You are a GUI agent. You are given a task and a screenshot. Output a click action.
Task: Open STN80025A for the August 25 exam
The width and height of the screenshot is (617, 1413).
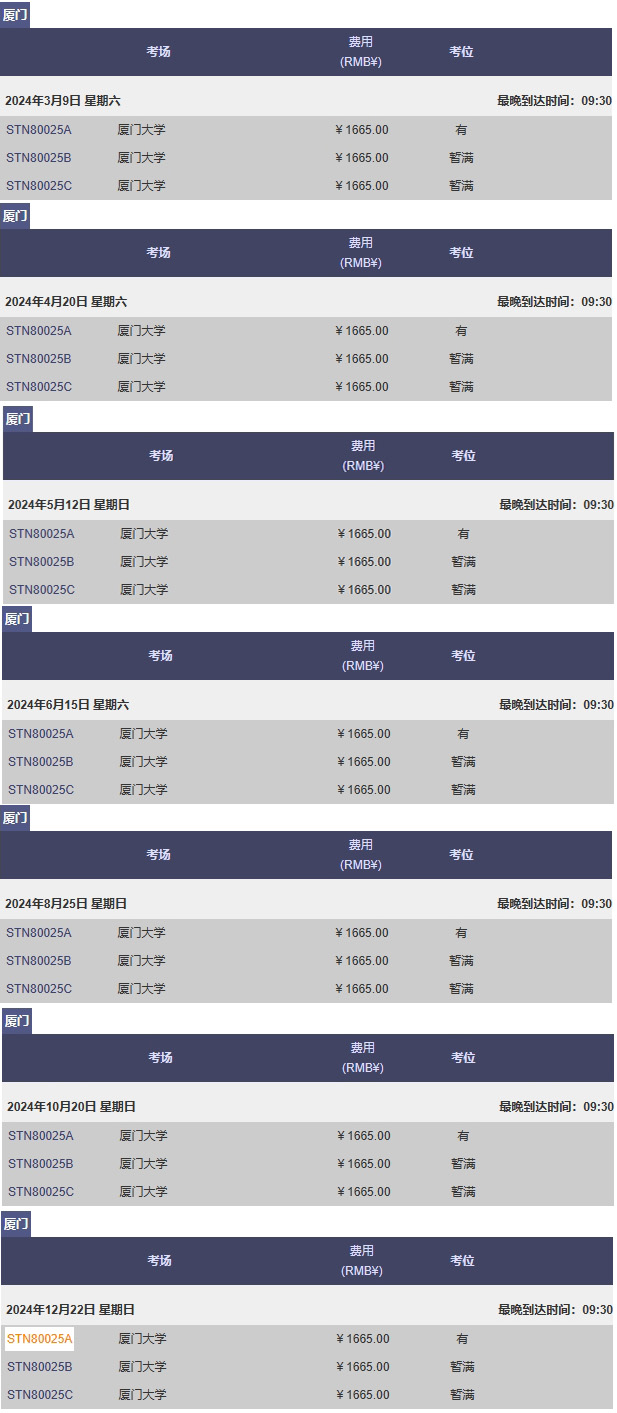pyautogui.click(x=39, y=933)
